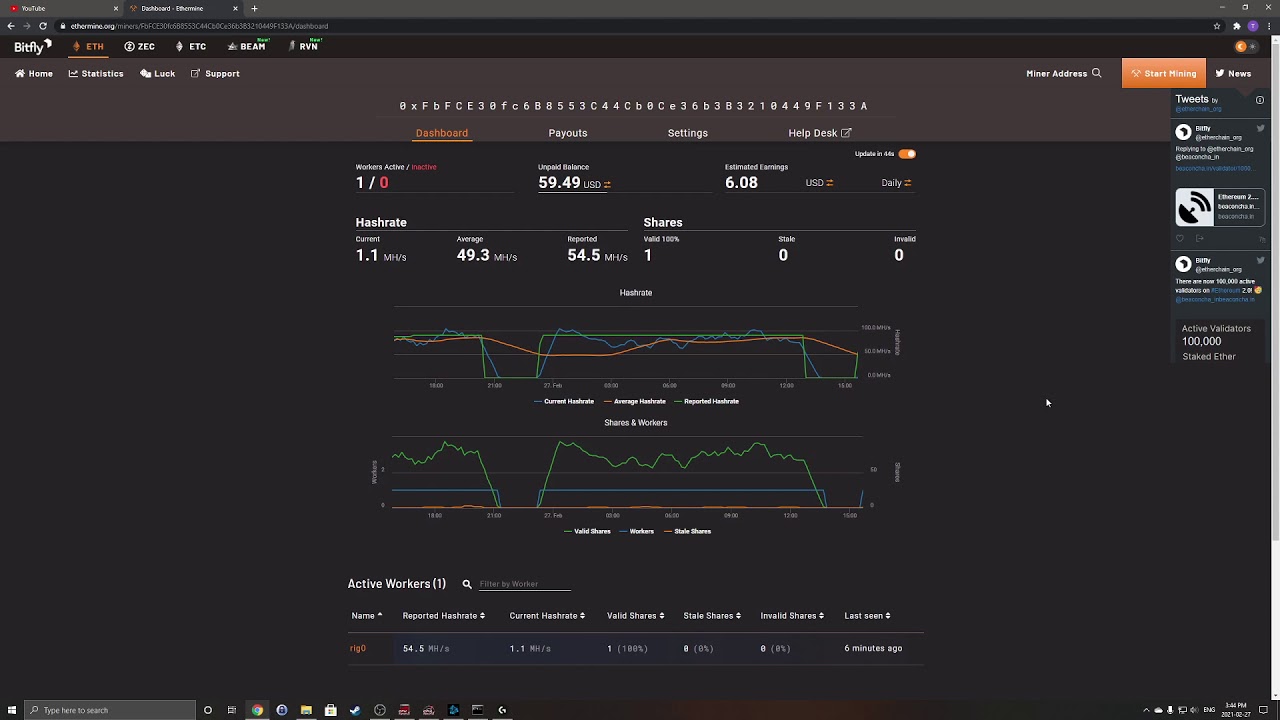This screenshot has height=720, width=1280.
Task: Open a new browser tab
Action: click(x=254, y=8)
